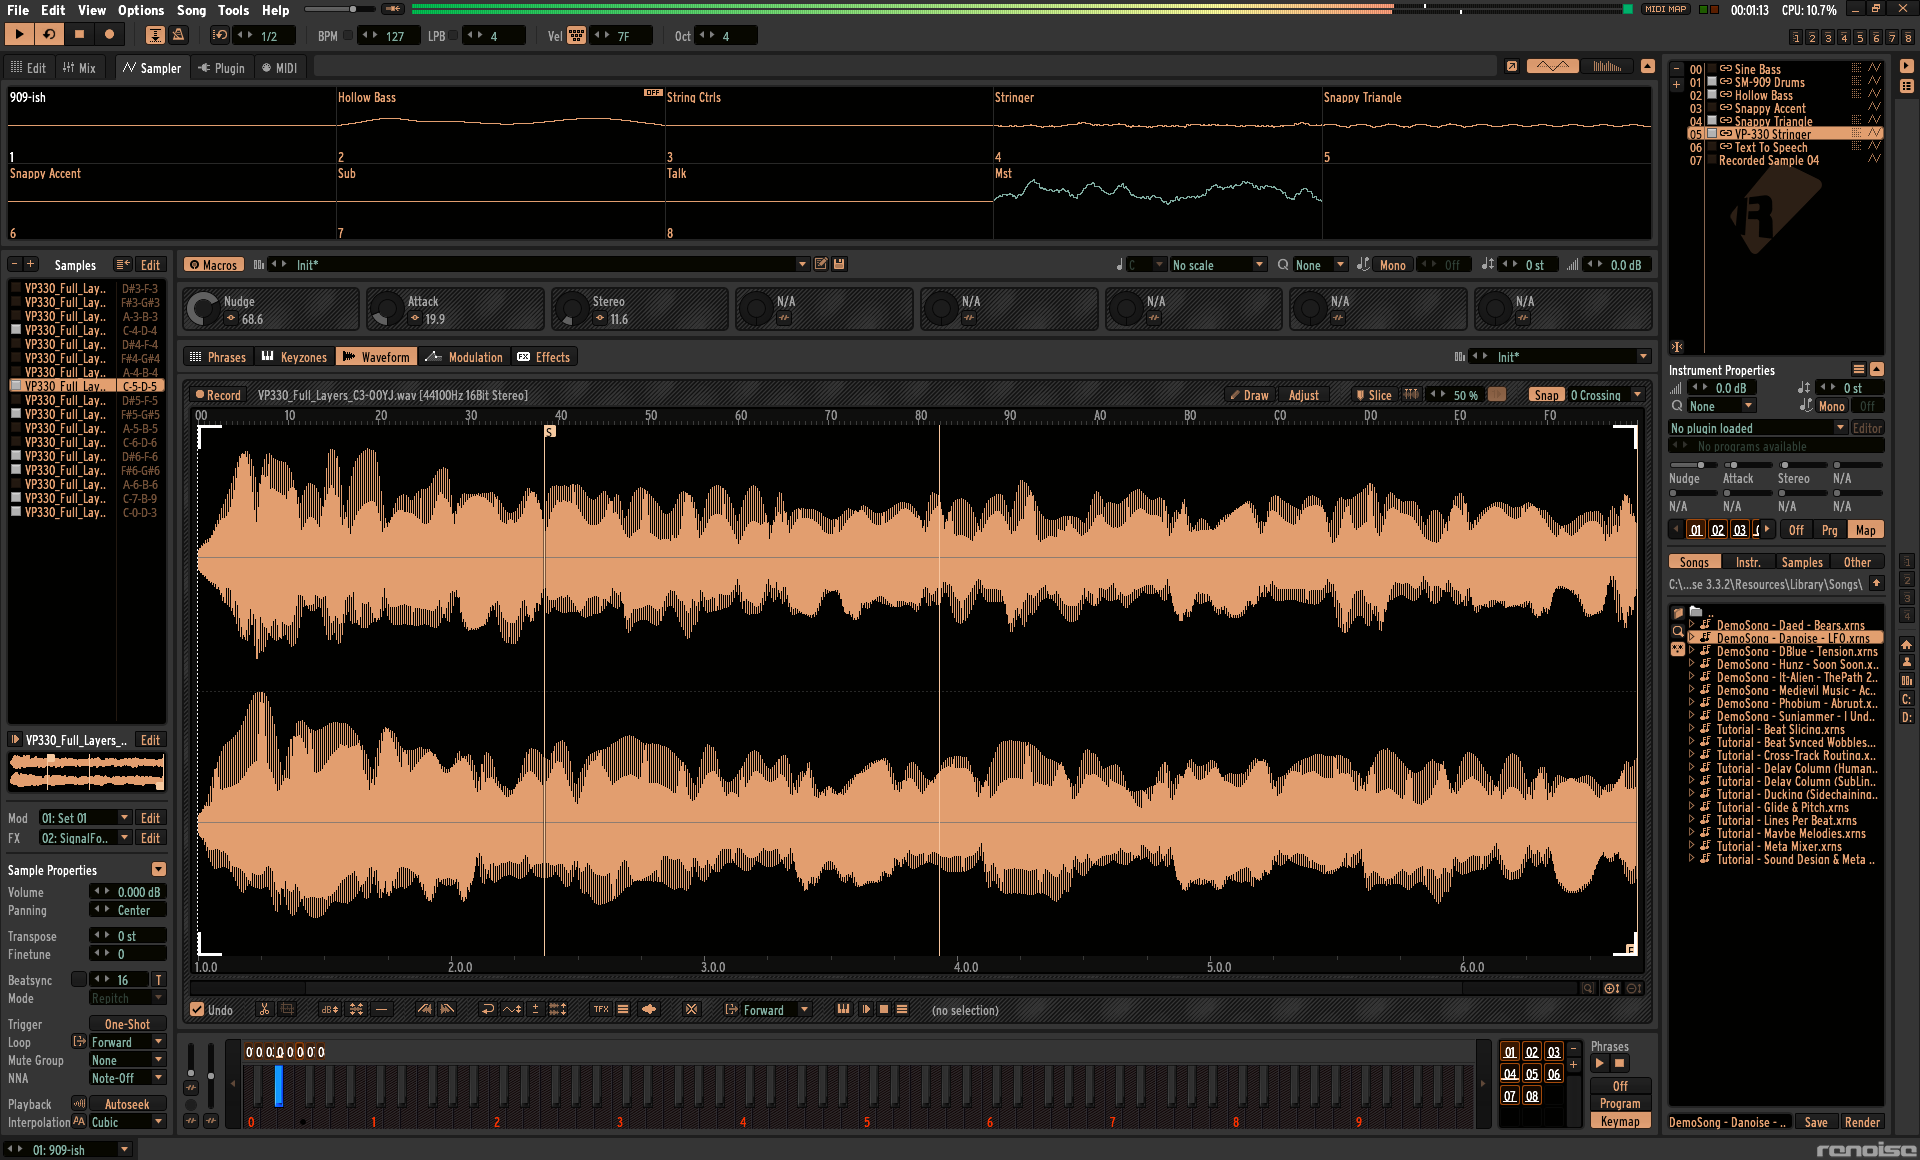Toggle the metronome icon
This screenshot has height=1160, width=1920.
[x=178, y=35]
